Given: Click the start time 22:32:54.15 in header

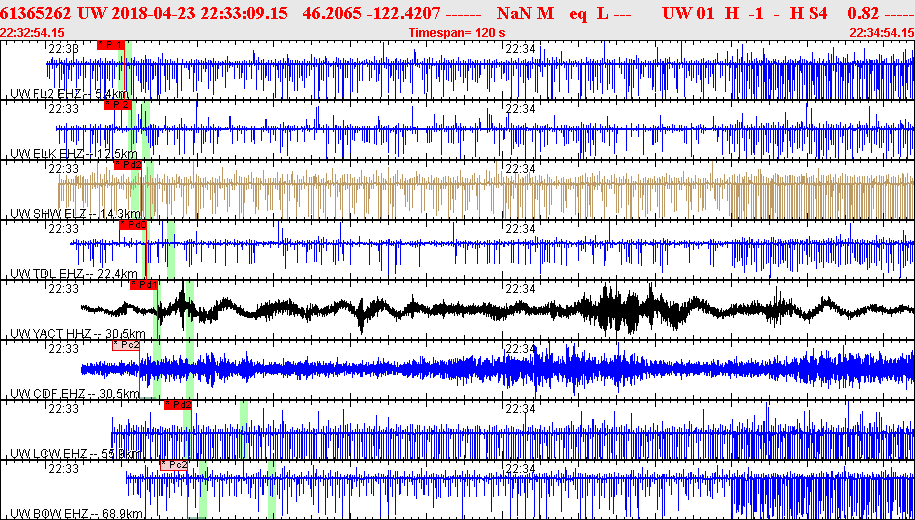Looking at the screenshot, I should pyautogui.click(x=33, y=33).
